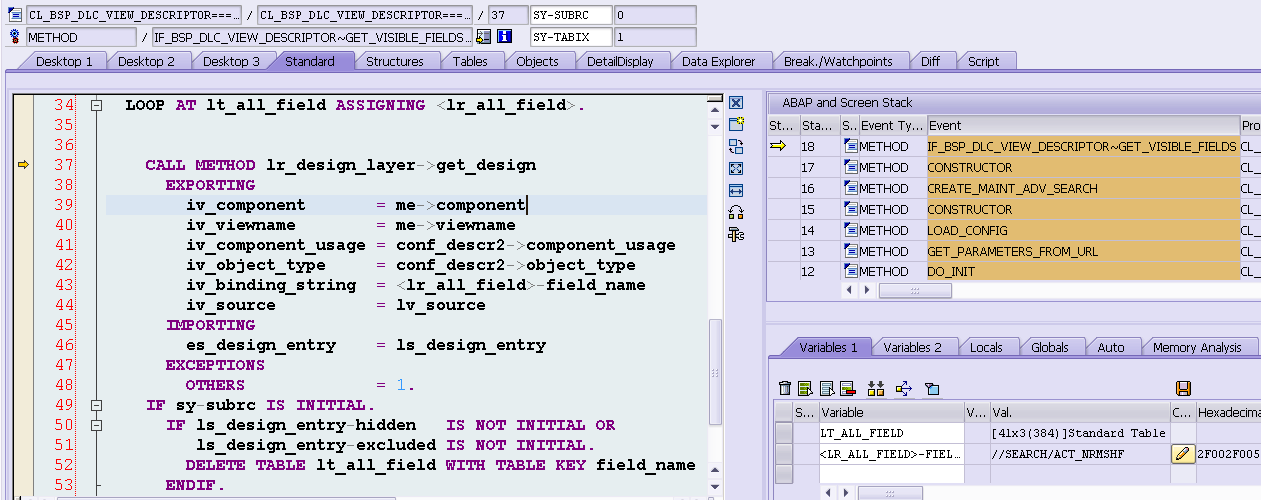
Task: Switch to Locals tab
Action: click(x=986, y=347)
